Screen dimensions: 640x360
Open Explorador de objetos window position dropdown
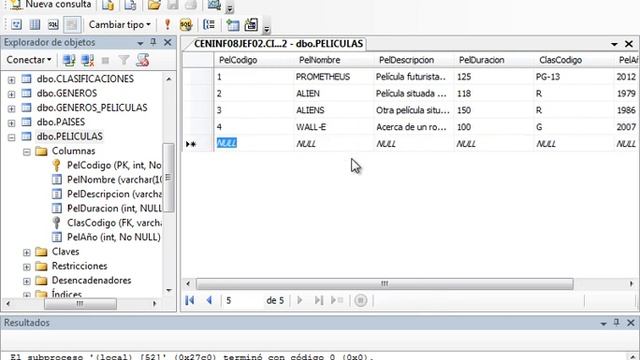point(140,43)
